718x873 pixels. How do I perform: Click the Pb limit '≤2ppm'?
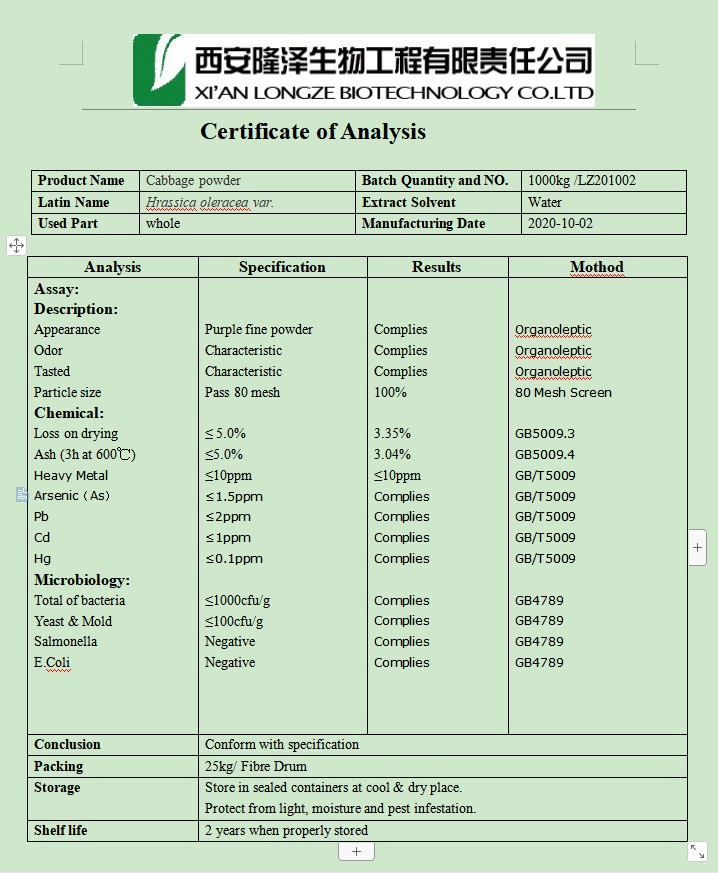click(228, 517)
